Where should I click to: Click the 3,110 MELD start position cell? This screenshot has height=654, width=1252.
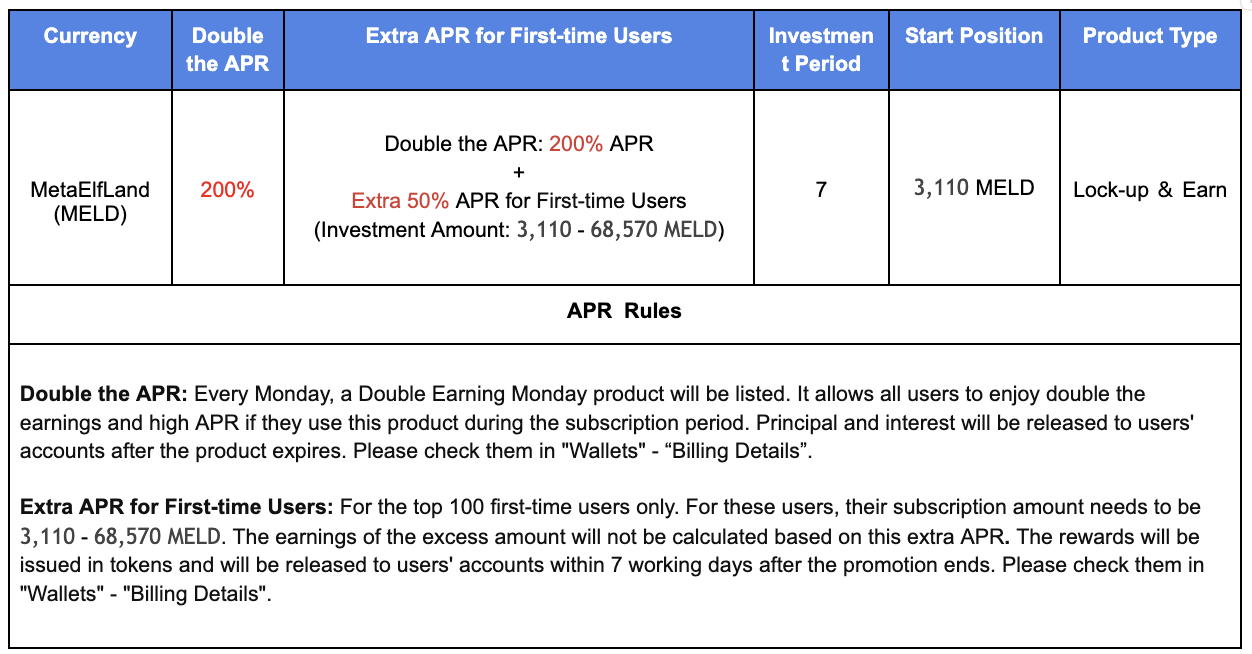[974, 188]
